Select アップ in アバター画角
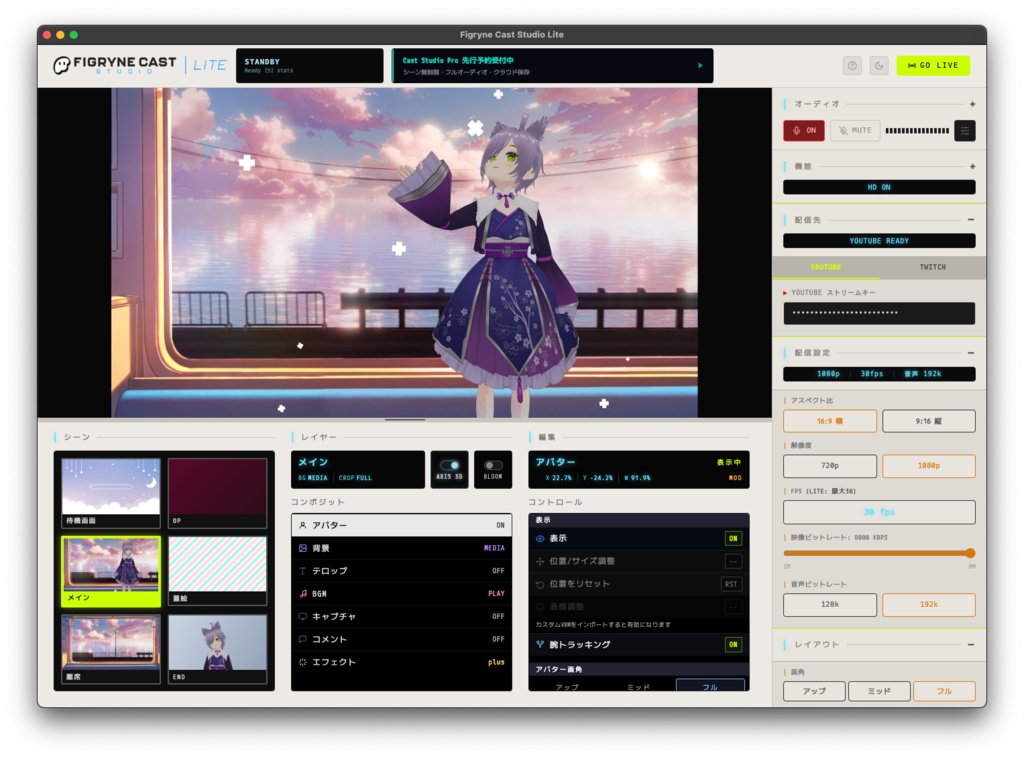The height and width of the screenshot is (757, 1024). [x=566, y=686]
